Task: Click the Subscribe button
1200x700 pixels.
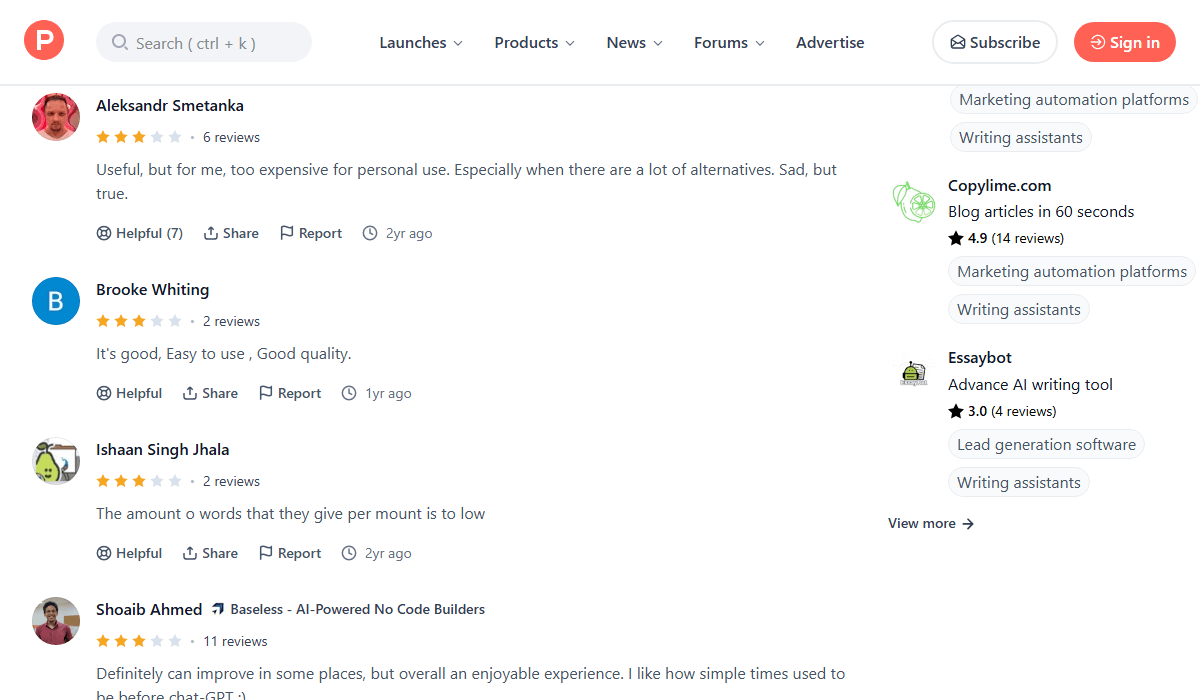Action: pyautogui.click(x=994, y=42)
